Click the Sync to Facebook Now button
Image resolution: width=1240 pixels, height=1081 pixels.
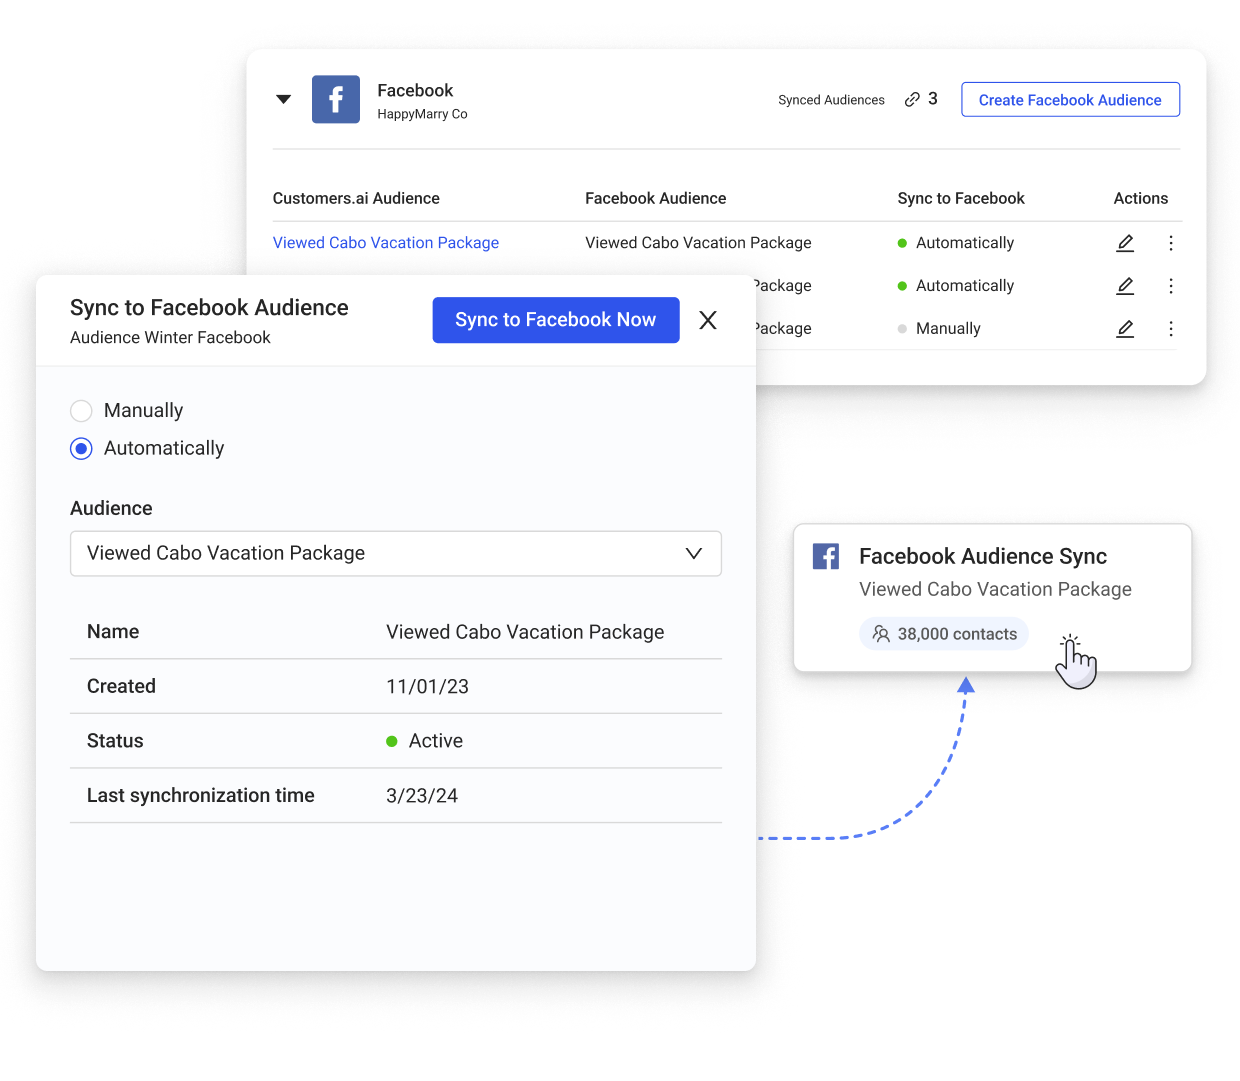555,320
